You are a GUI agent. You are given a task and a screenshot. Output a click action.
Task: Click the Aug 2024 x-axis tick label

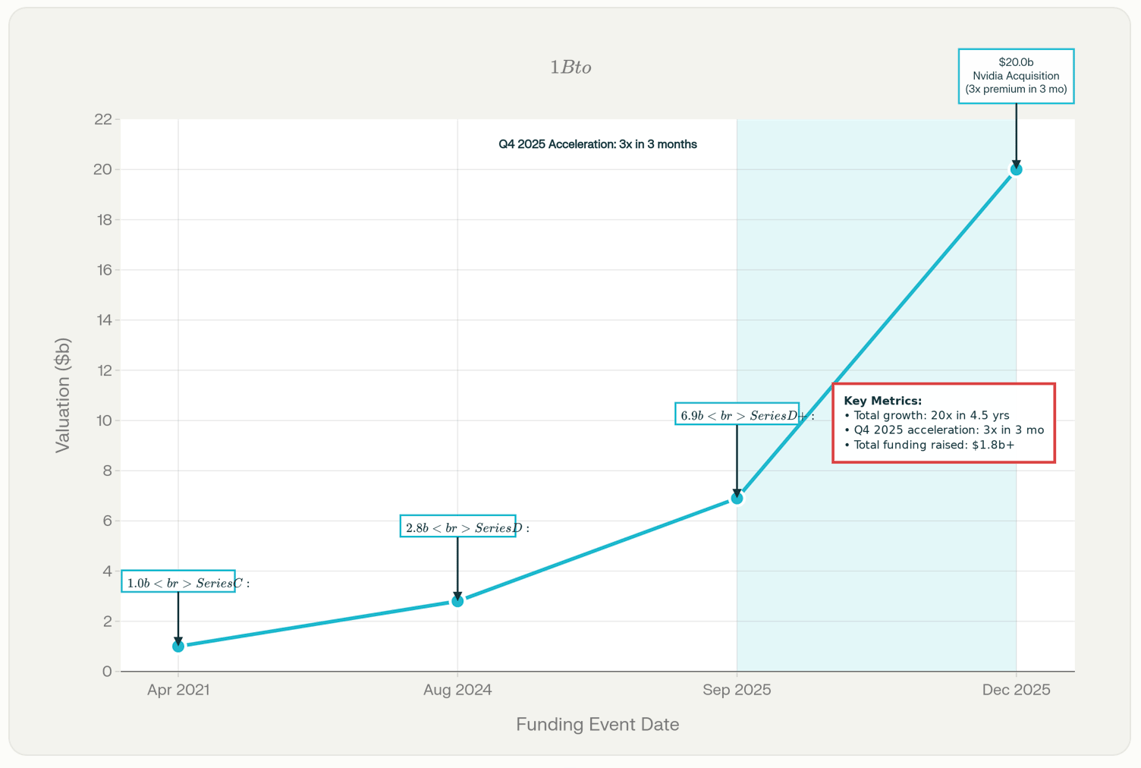point(457,690)
